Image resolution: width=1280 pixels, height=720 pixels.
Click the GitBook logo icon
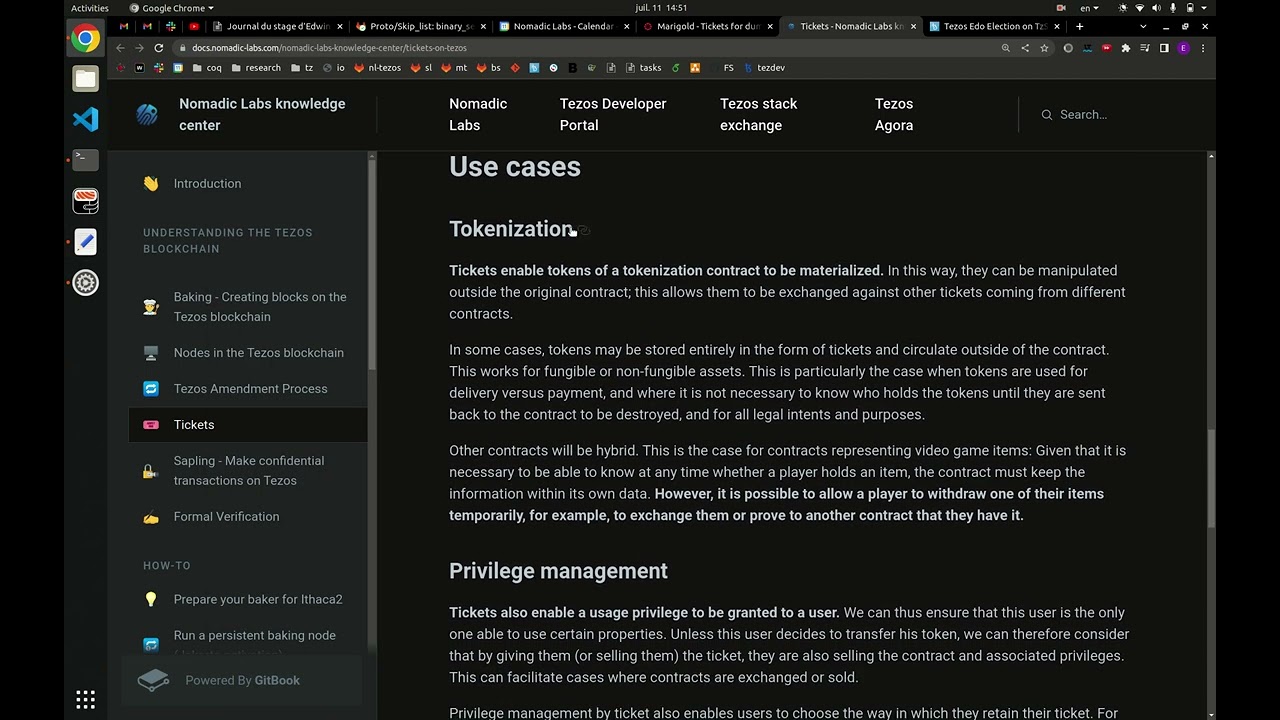(153, 680)
